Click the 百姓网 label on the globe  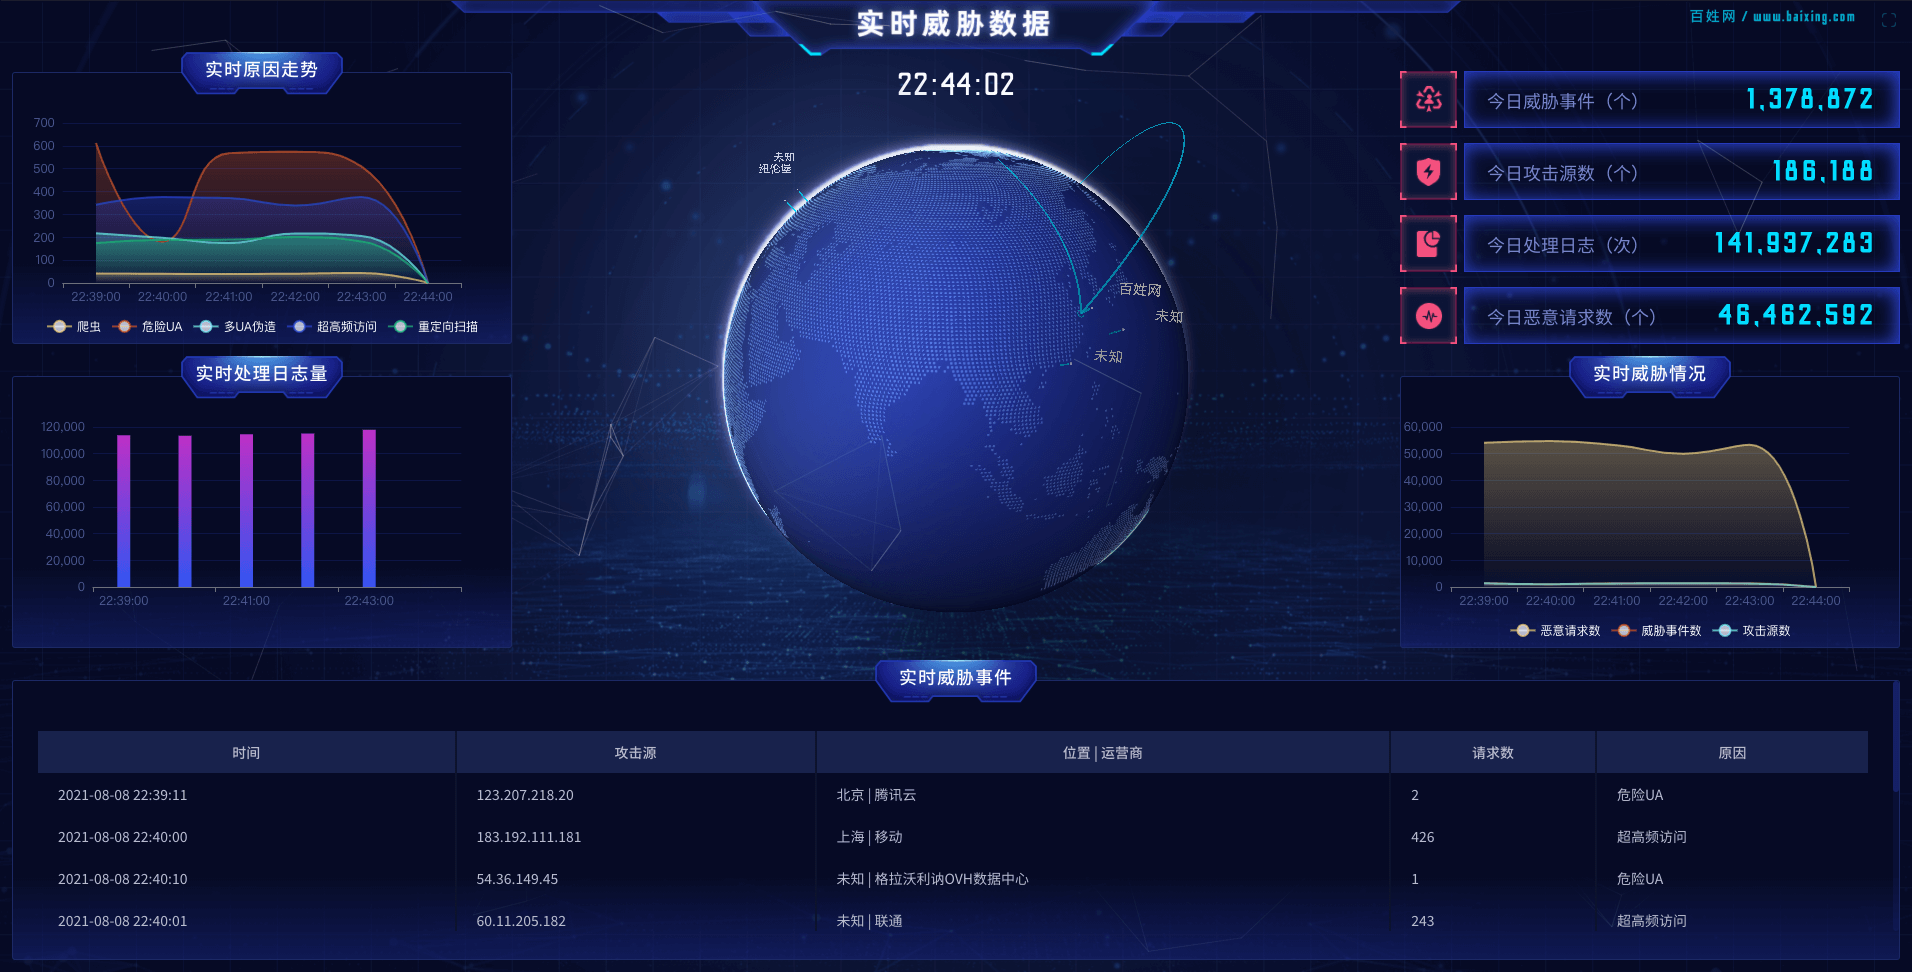[x=1140, y=289]
